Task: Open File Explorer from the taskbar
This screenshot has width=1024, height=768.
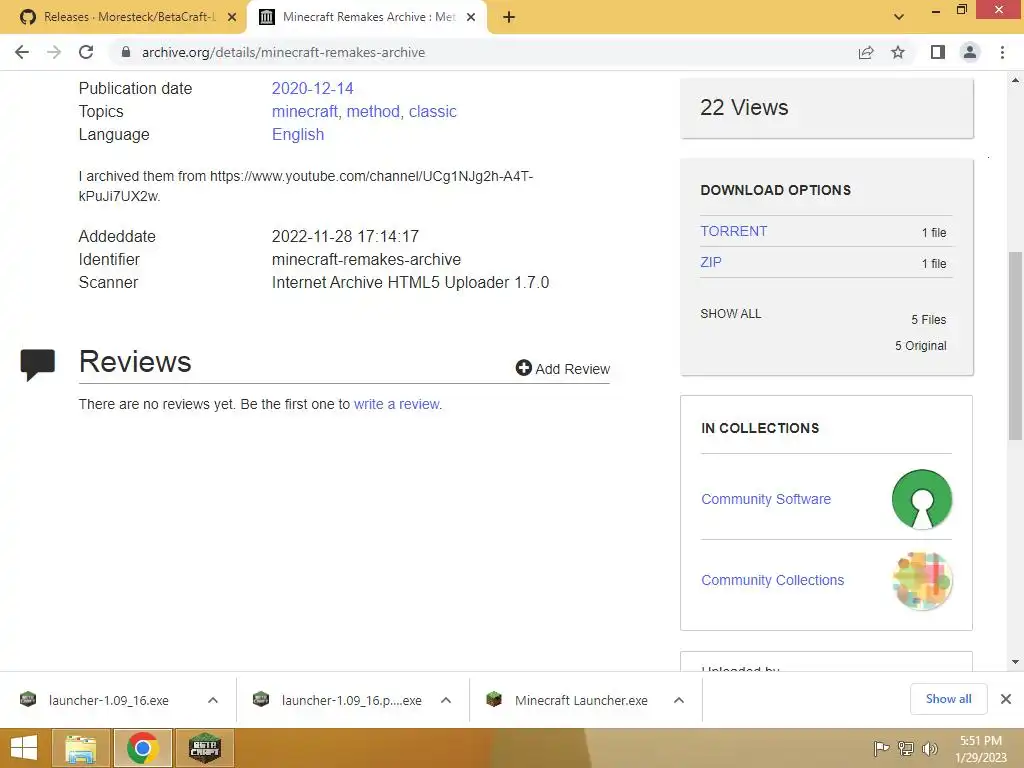Action: pyautogui.click(x=81, y=748)
